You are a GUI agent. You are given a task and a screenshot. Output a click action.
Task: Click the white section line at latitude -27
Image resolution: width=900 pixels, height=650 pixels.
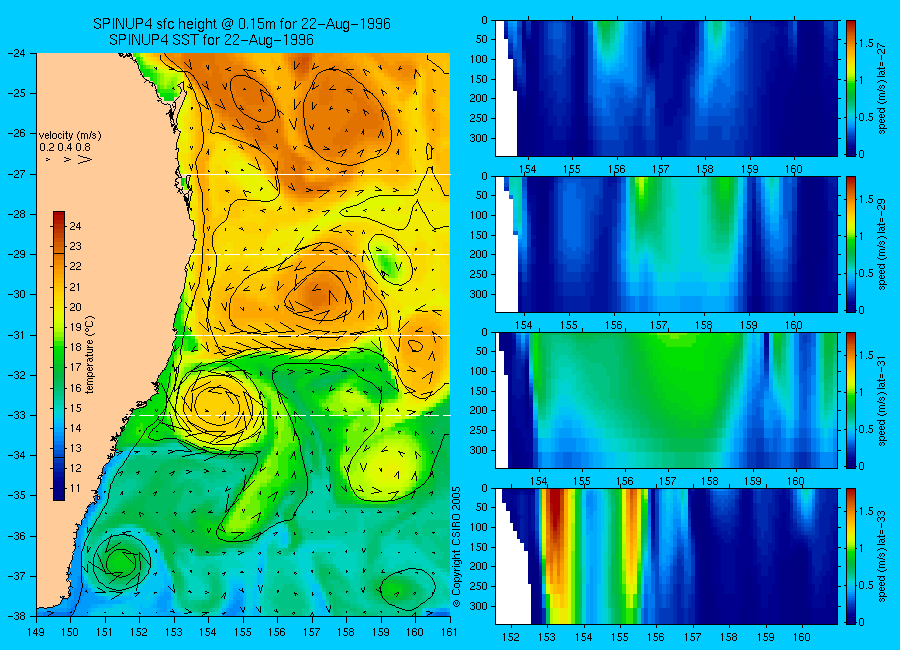(x=320, y=174)
